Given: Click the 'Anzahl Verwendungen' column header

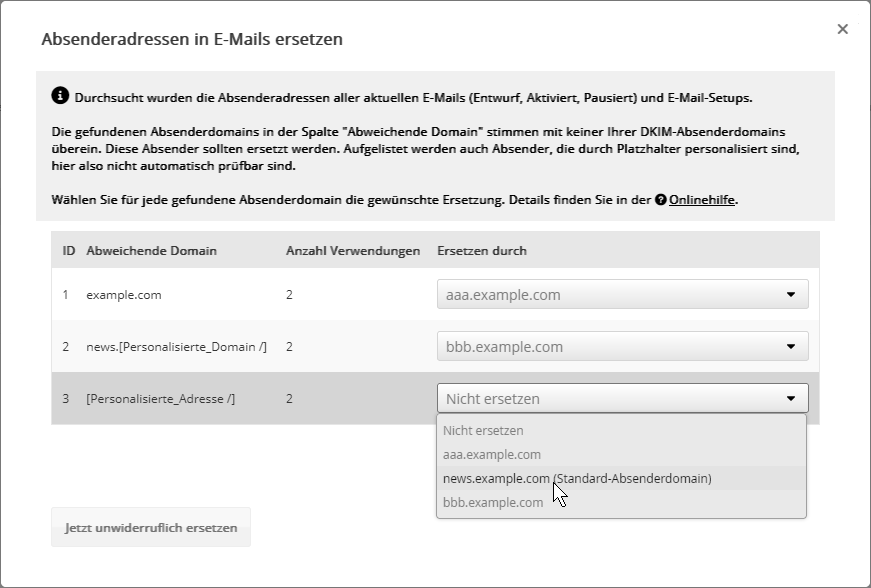Looking at the screenshot, I should pos(352,250).
